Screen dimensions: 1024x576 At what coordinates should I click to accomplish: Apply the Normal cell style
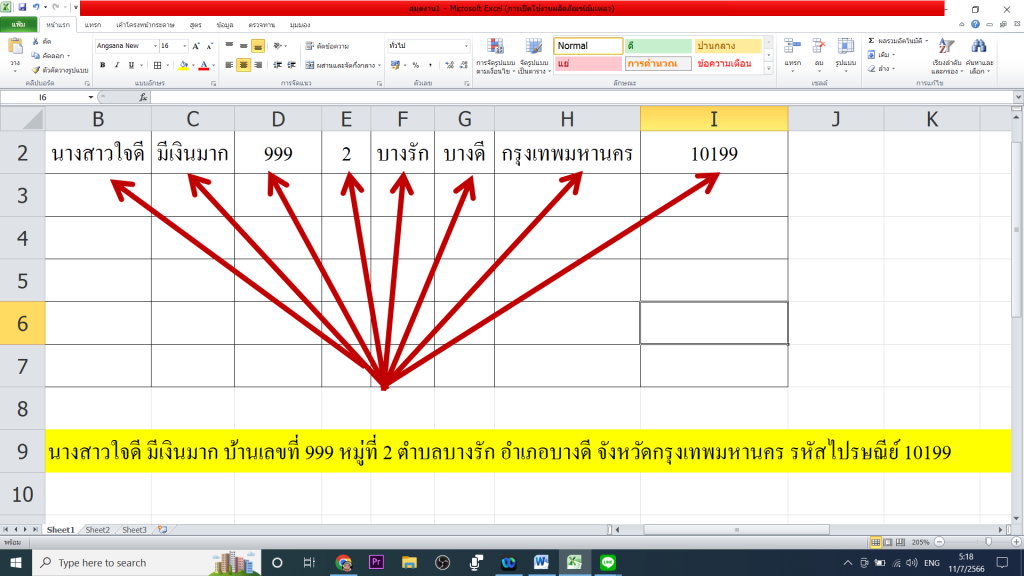(588, 46)
